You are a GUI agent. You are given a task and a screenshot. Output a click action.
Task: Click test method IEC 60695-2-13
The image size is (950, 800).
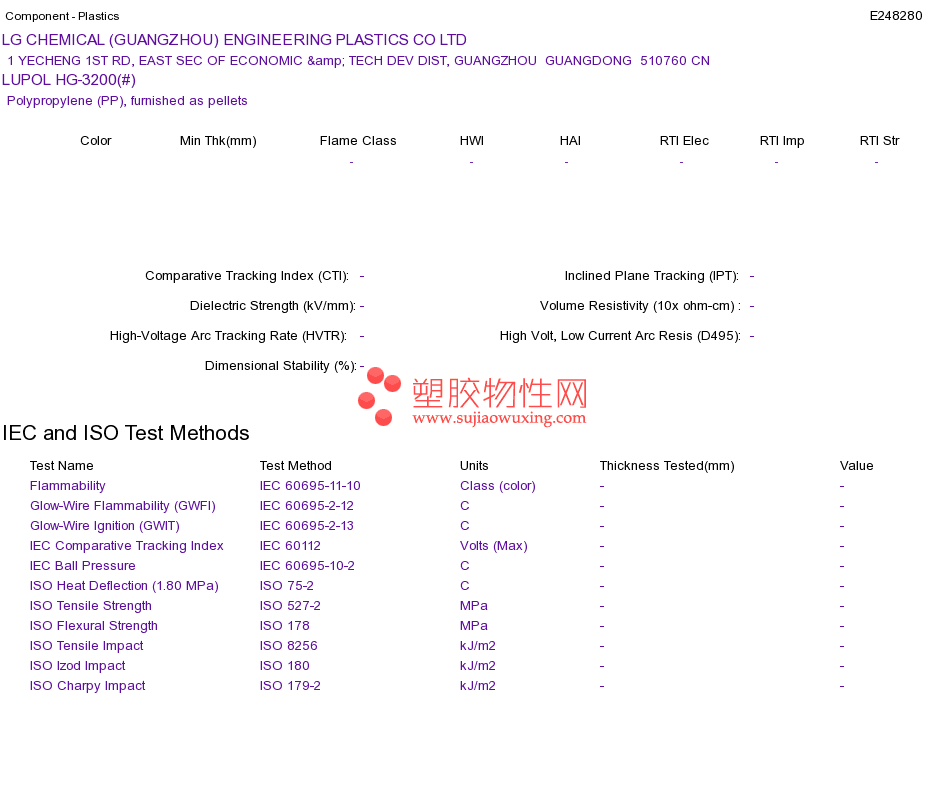(307, 526)
